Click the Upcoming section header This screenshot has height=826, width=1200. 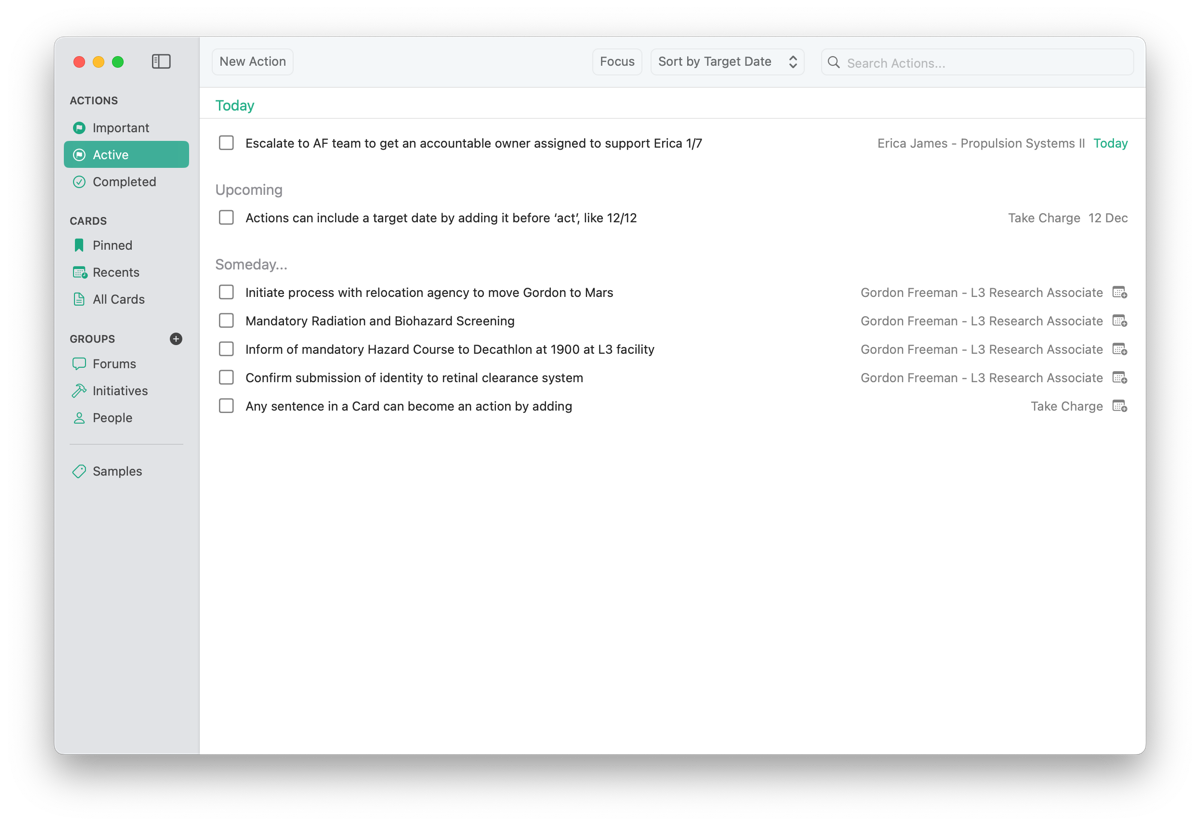tap(249, 190)
